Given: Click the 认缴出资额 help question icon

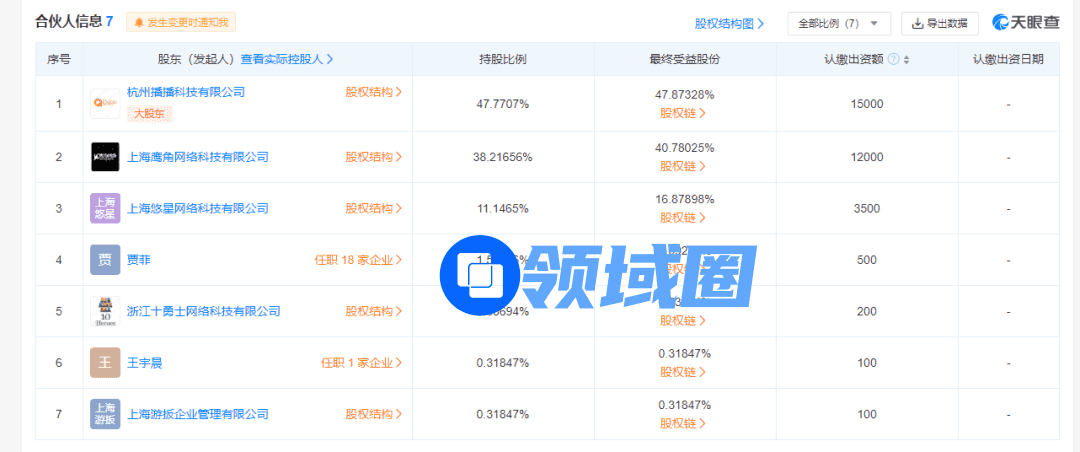Looking at the screenshot, I should tap(893, 59).
